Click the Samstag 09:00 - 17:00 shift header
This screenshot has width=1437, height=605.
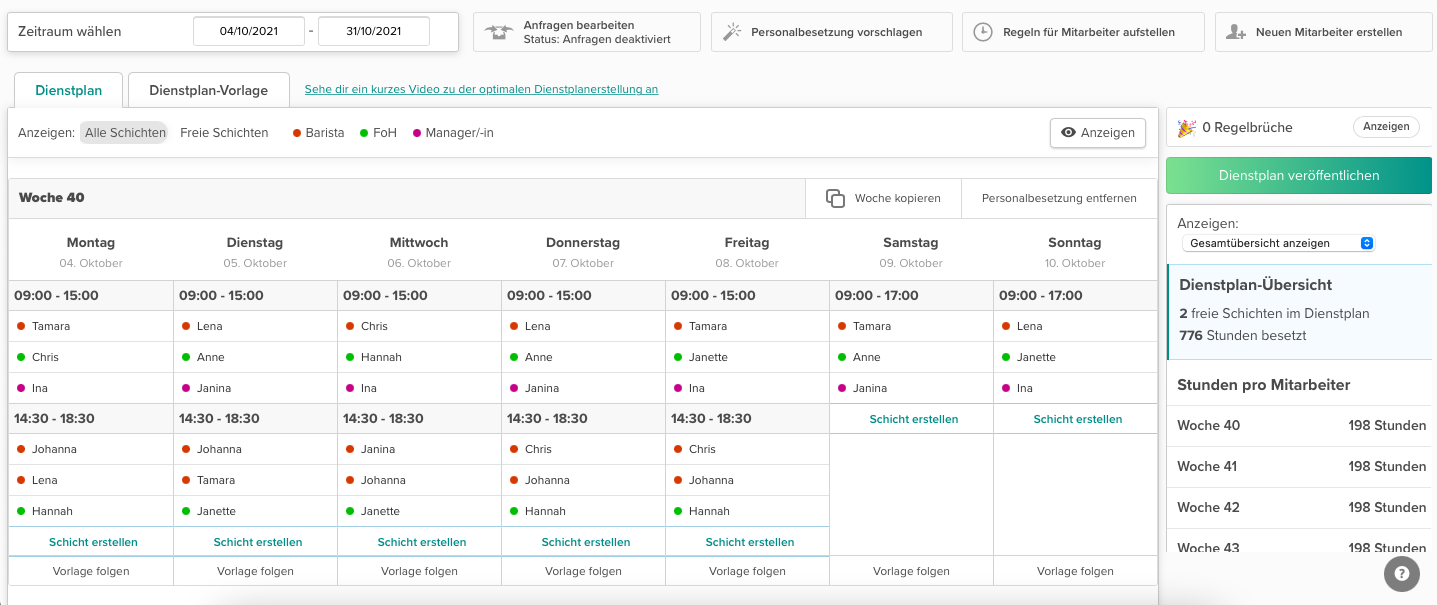click(x=912, y=296)
